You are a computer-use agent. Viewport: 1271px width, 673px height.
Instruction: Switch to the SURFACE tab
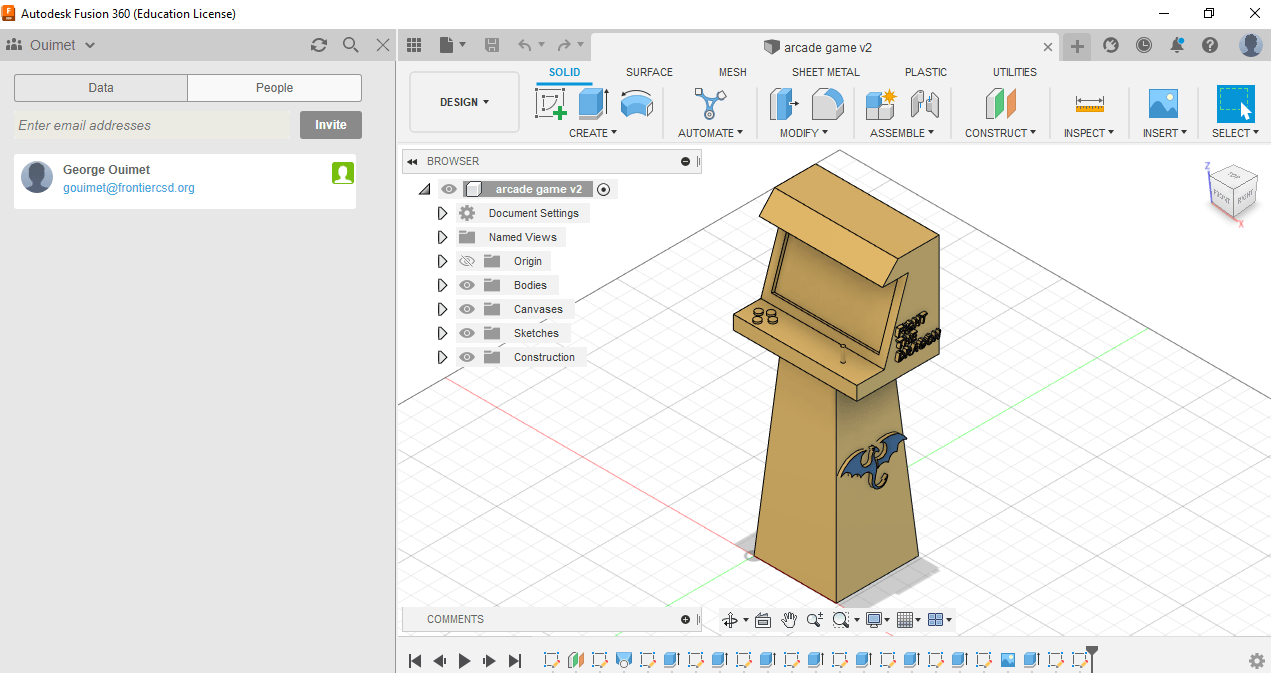[x=649, y=72]
